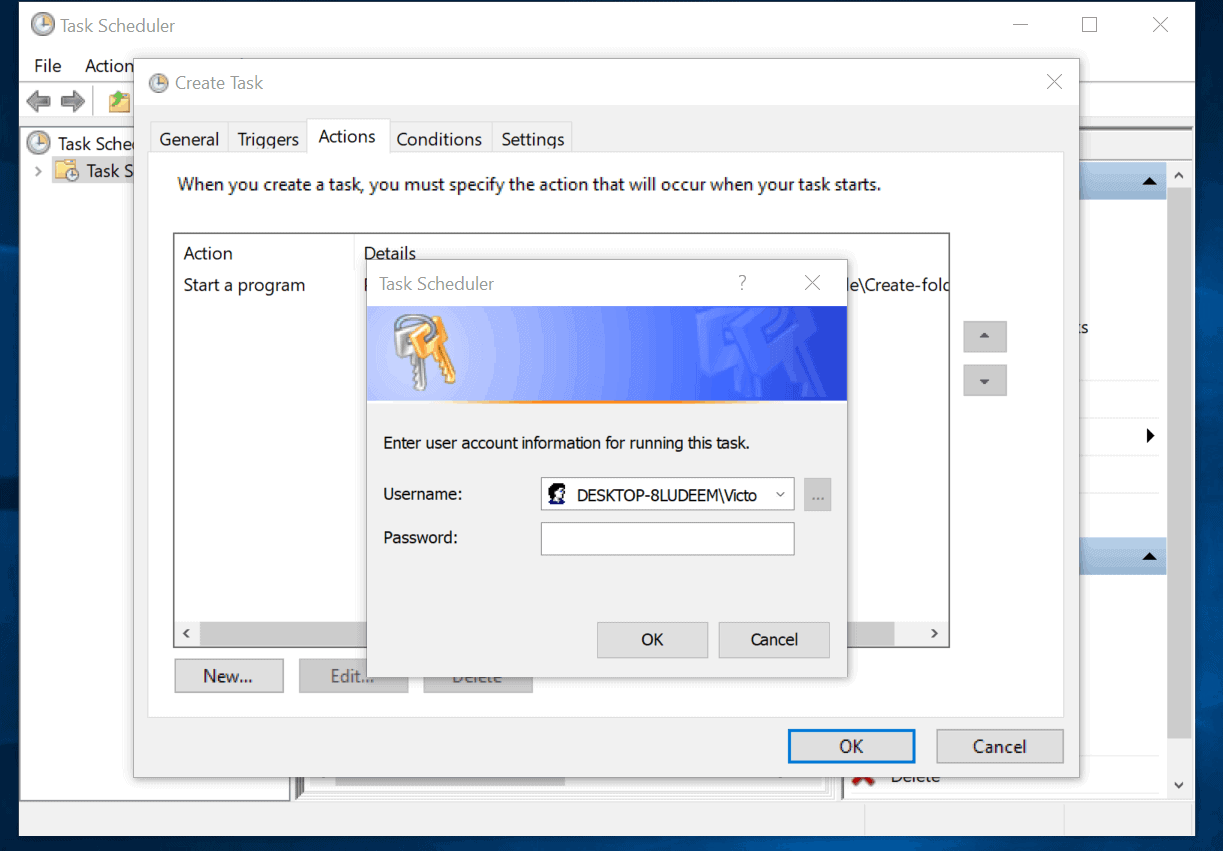
Task: Click Cancel in Create Task window
Action: (999, 746)
